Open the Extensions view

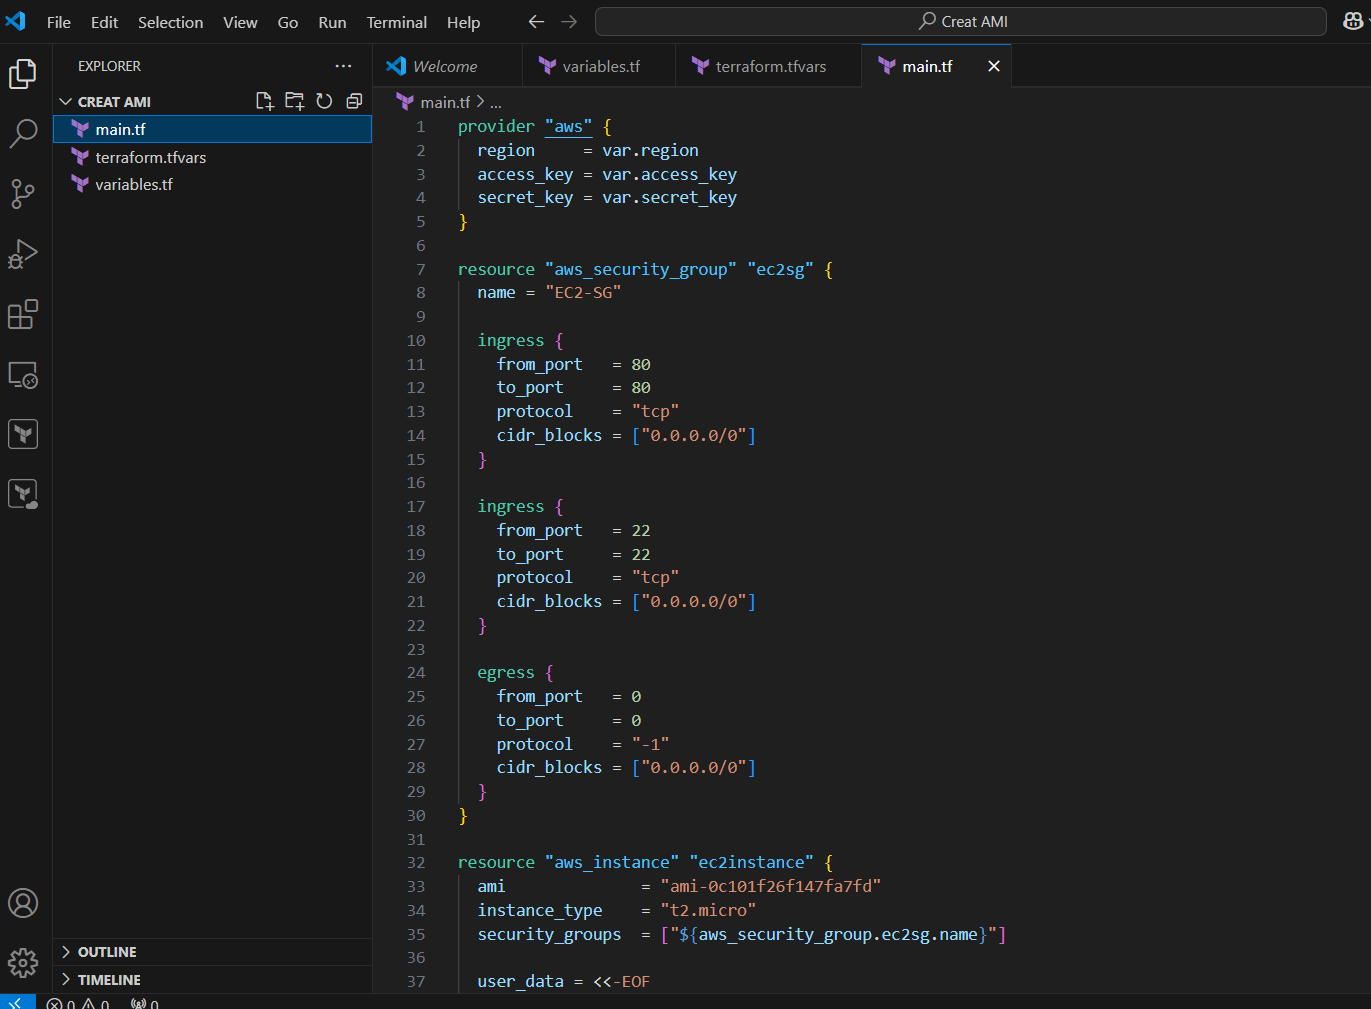[x=23, y=314]
